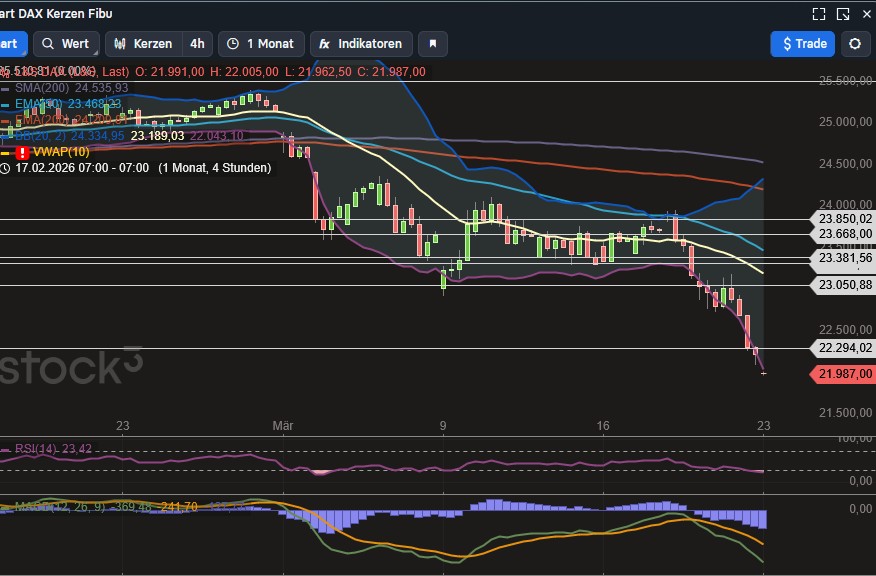
Task: Click the clock icon beside date range
Action: 5,168
